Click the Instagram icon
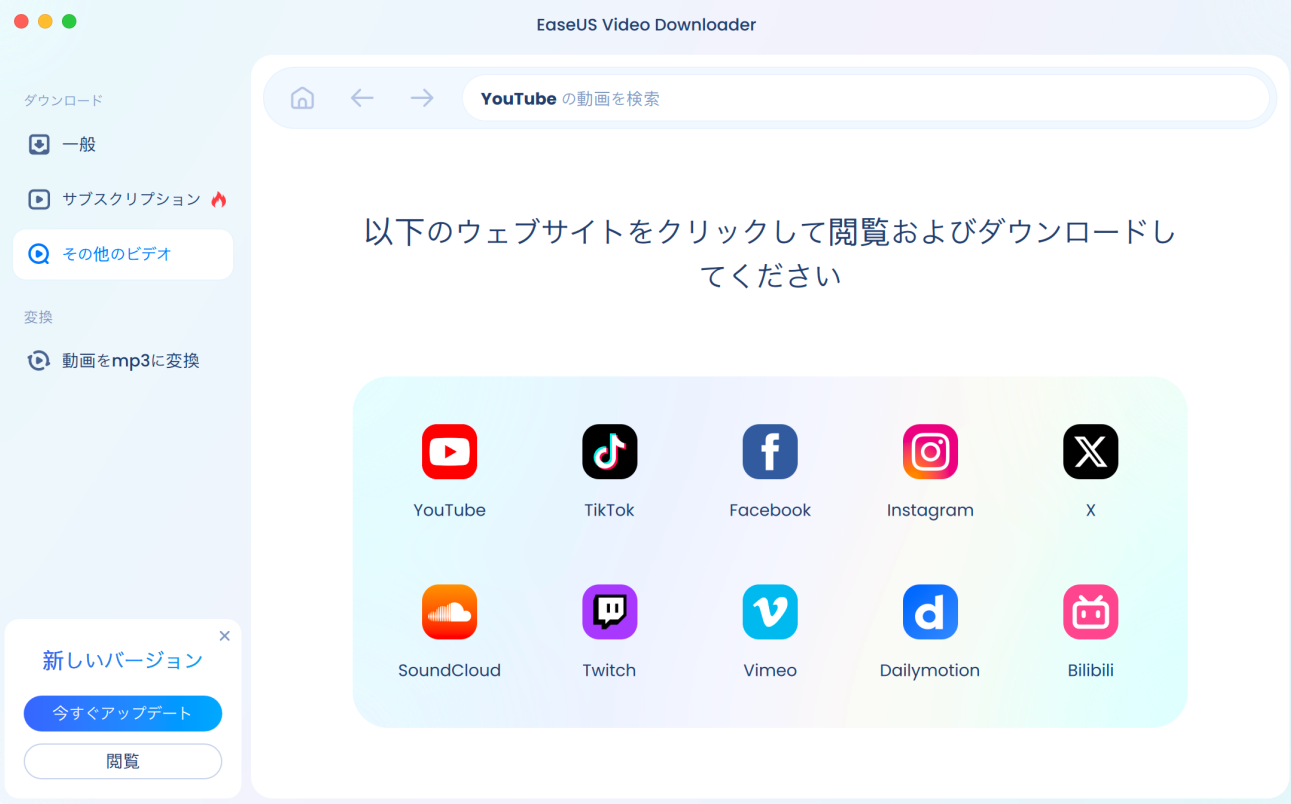The image size is (1291, 804). pos(930,452)
